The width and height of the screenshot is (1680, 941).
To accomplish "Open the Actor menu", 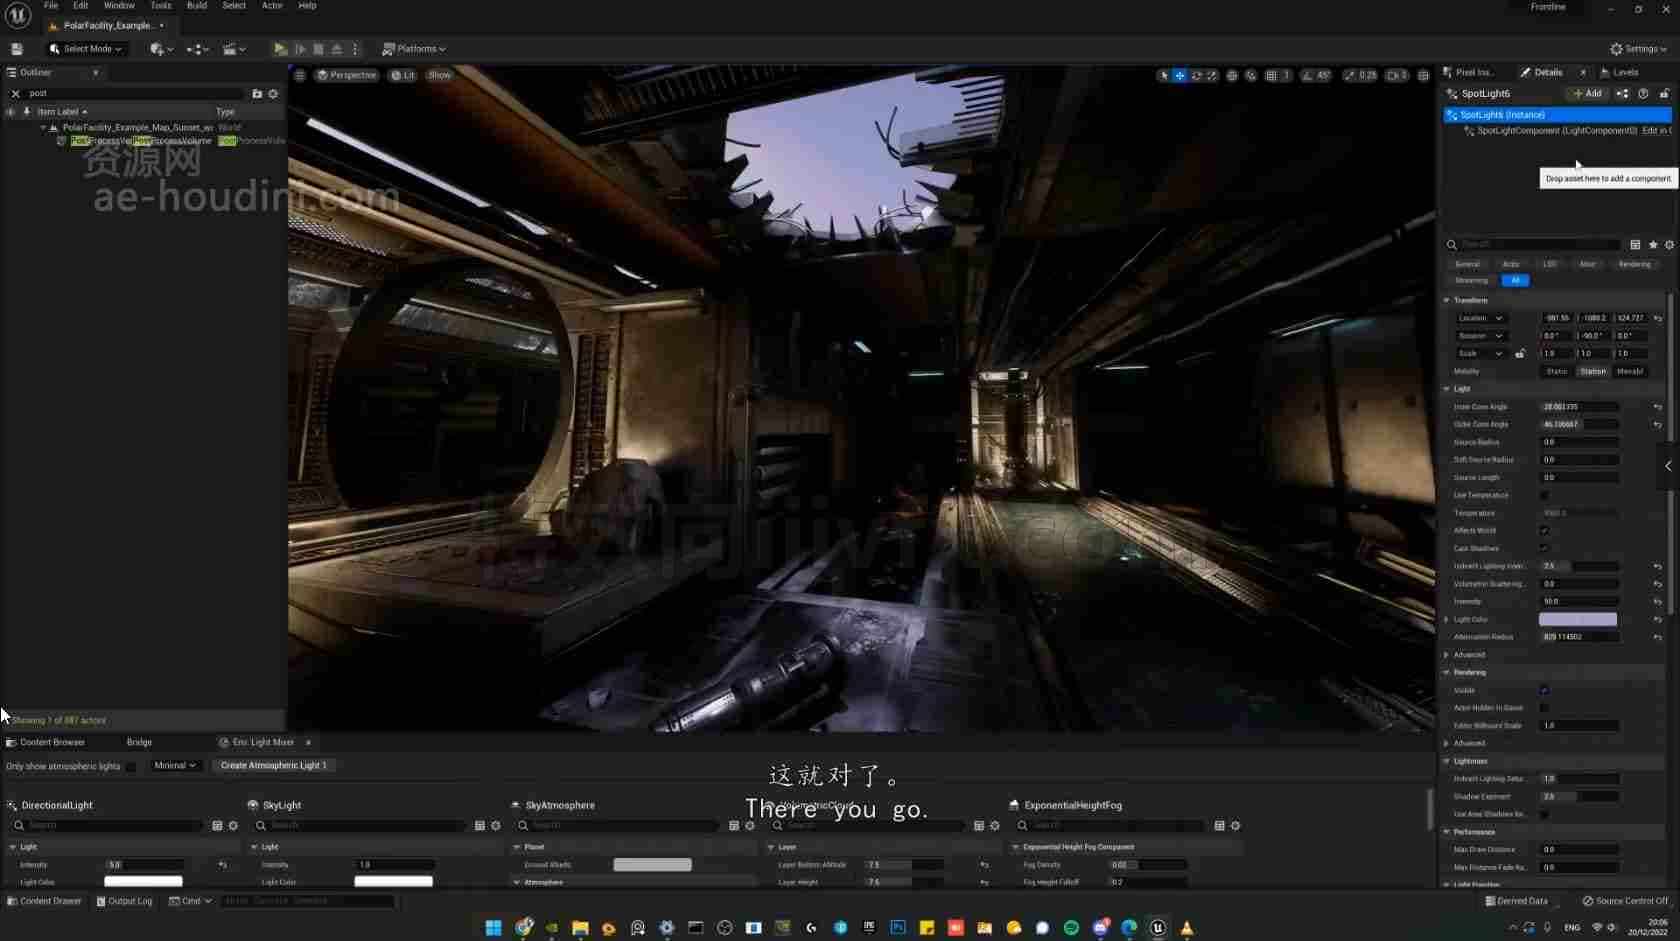I will tap(272, 6).
